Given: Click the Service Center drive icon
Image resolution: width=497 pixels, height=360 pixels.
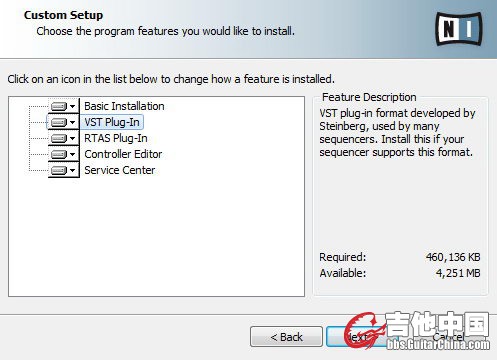Looking at the screenshot, I should 59,170.
